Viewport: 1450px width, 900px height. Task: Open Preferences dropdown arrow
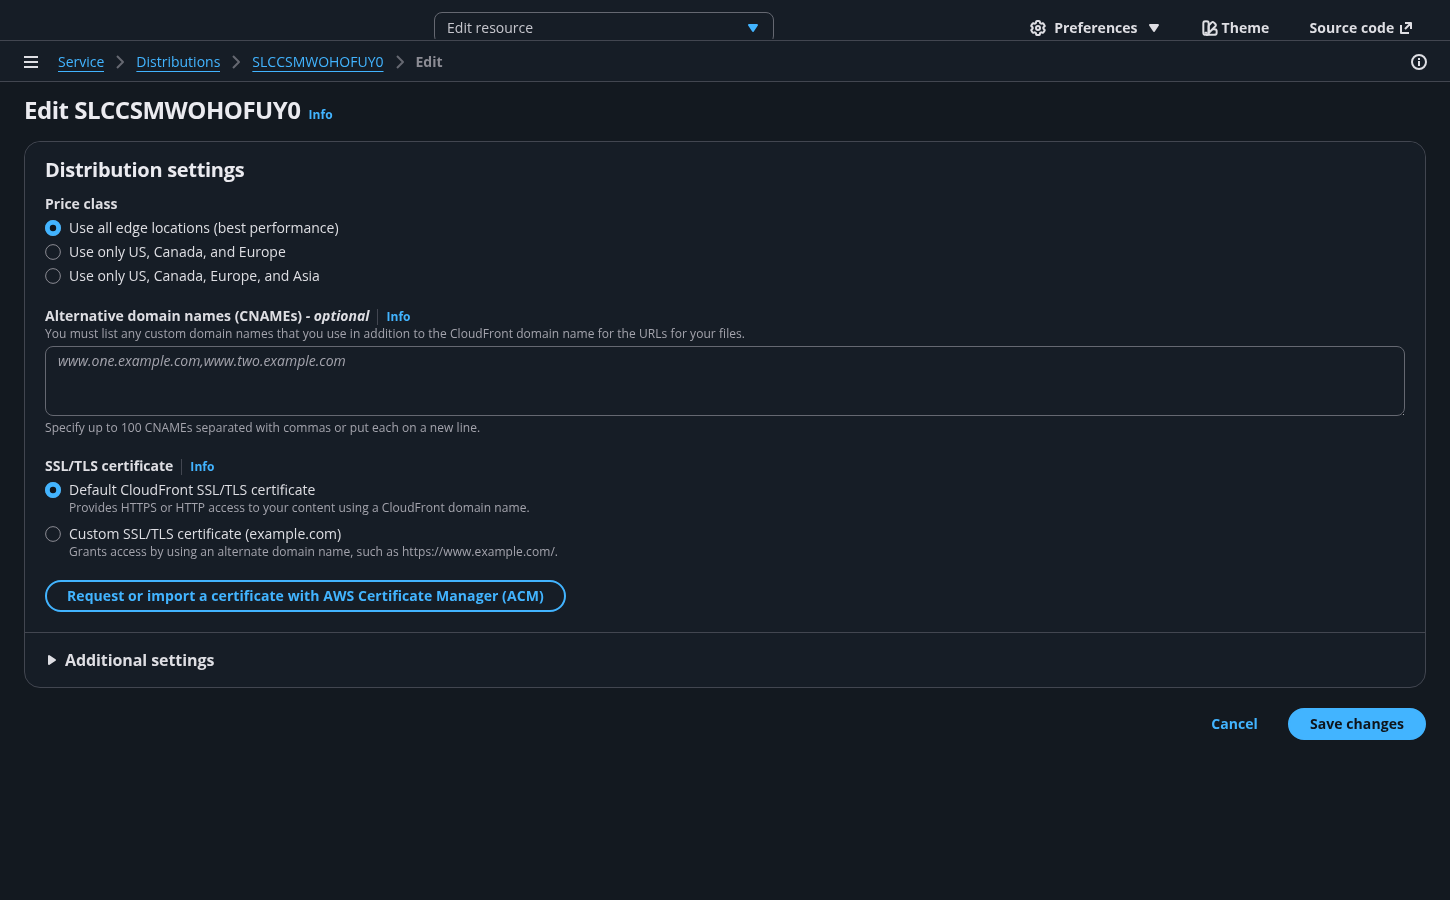point(1154,28)
